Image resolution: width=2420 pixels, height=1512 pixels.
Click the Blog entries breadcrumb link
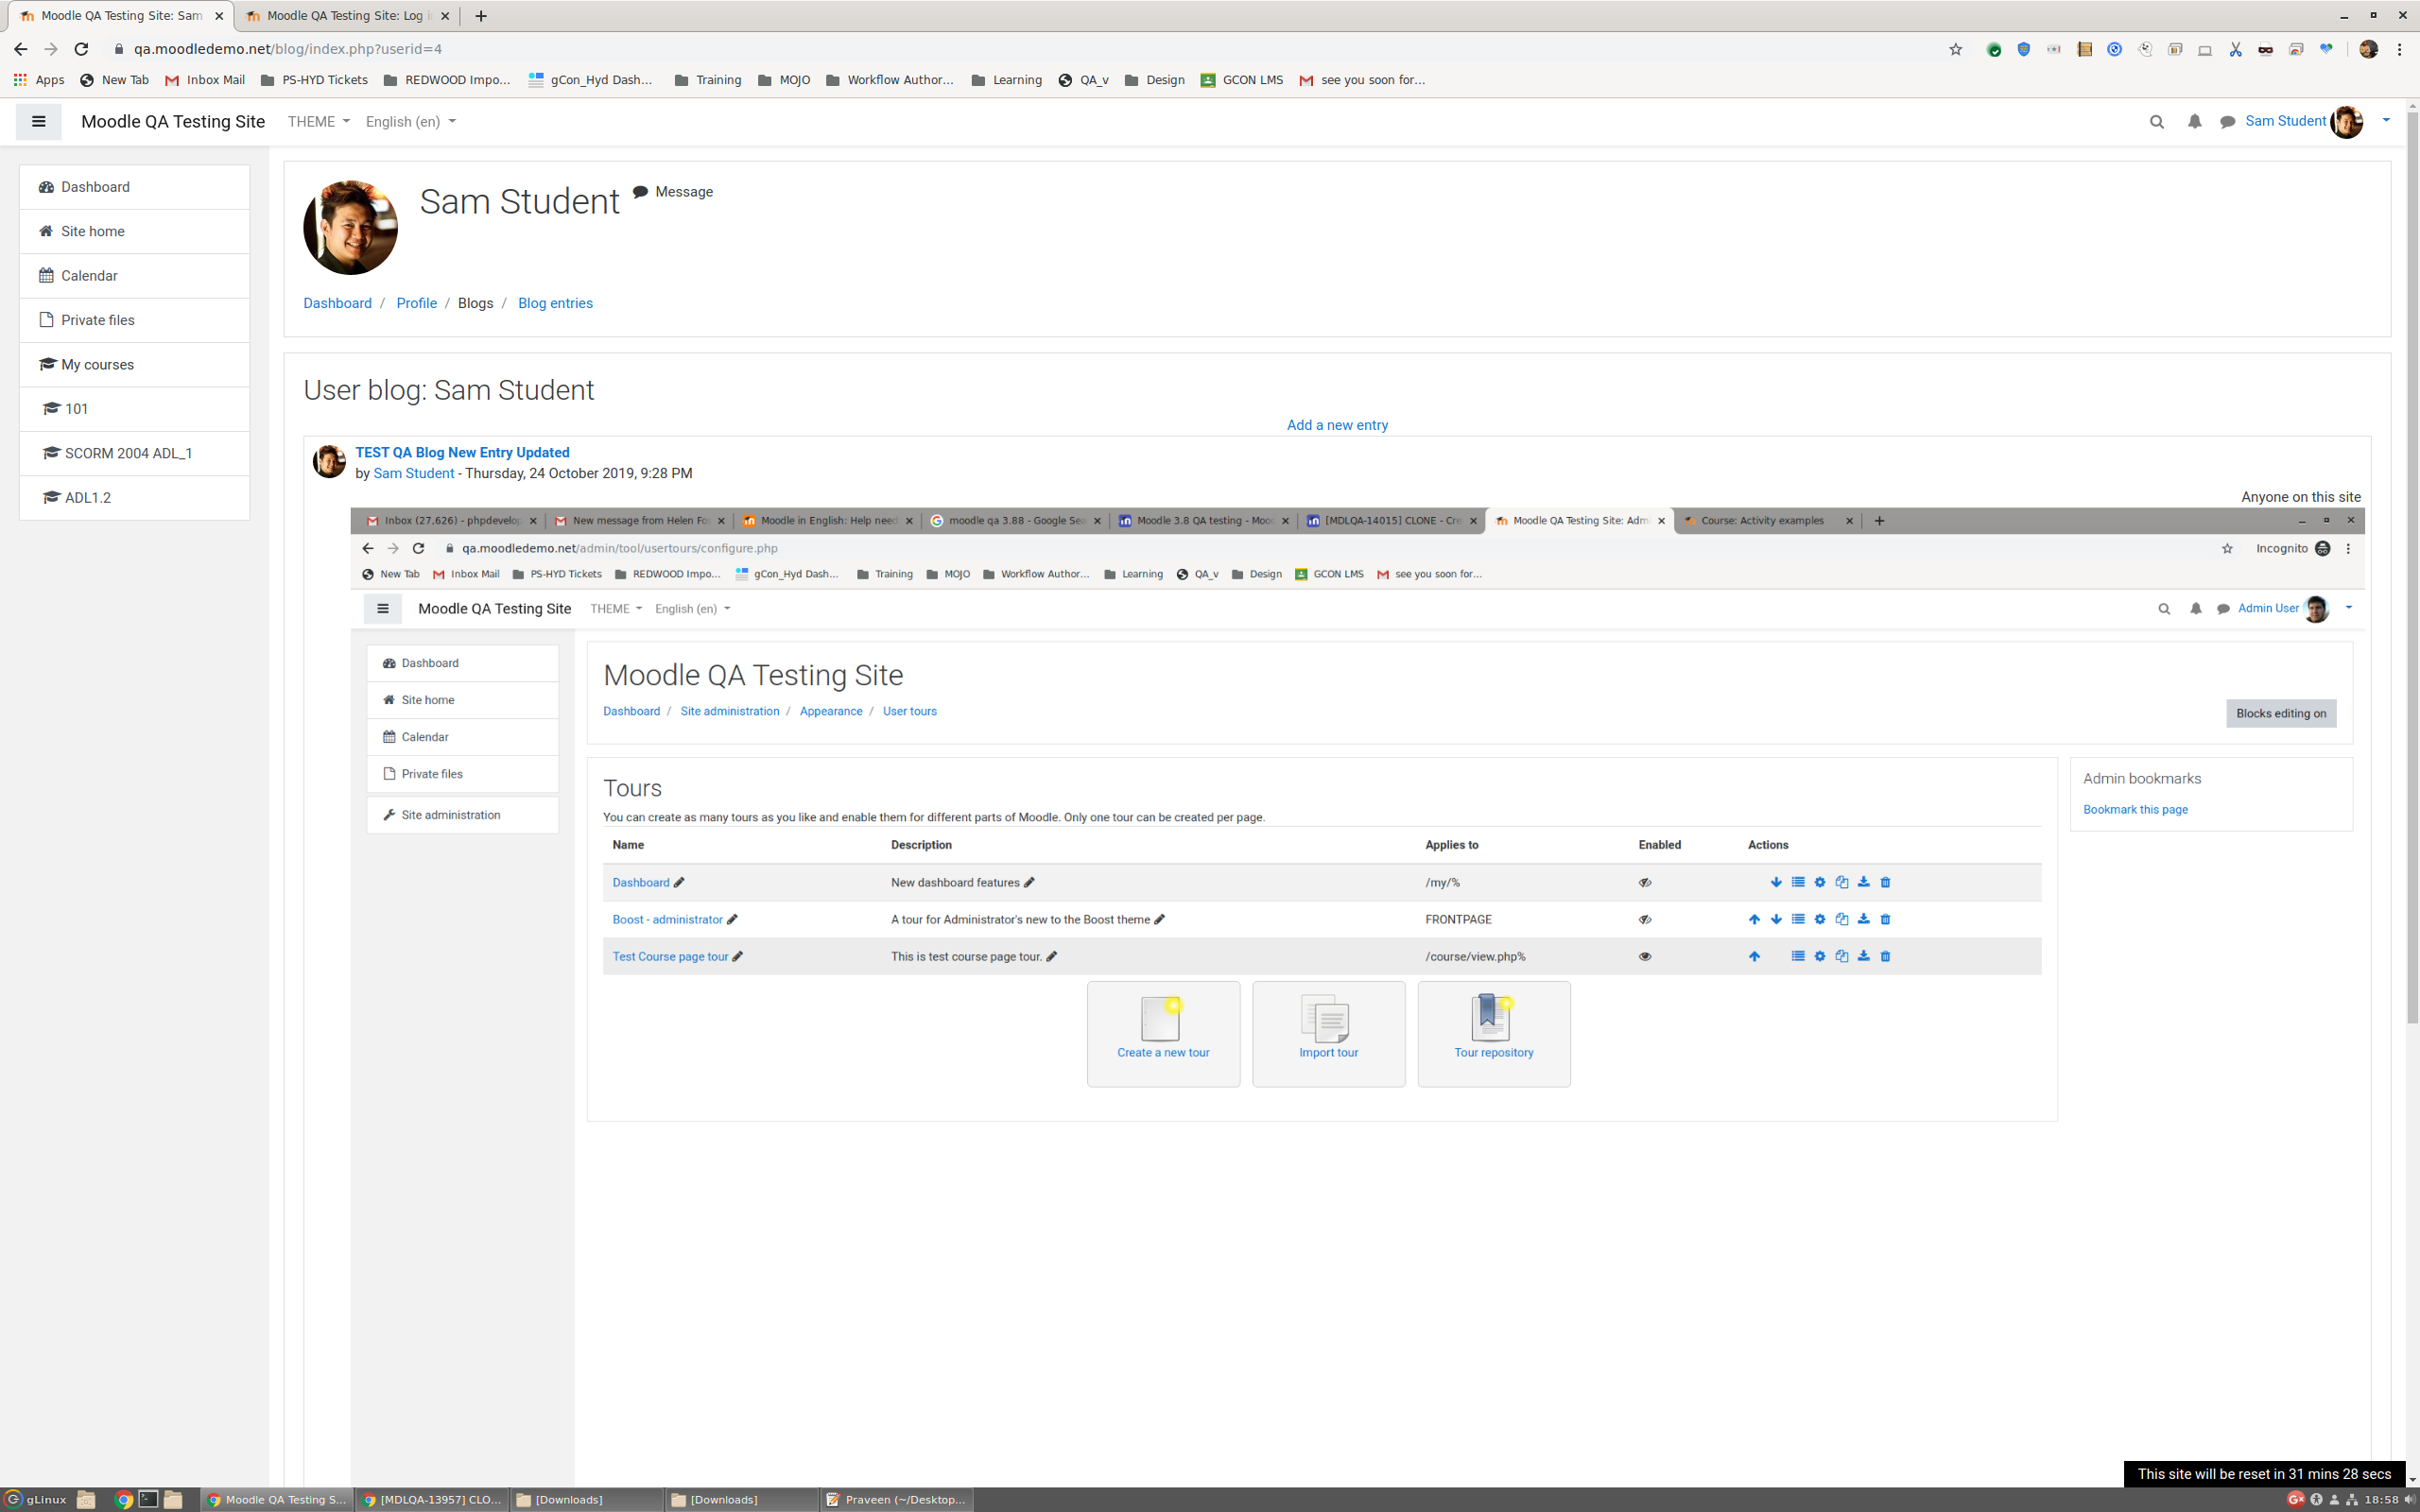point(555,303)
